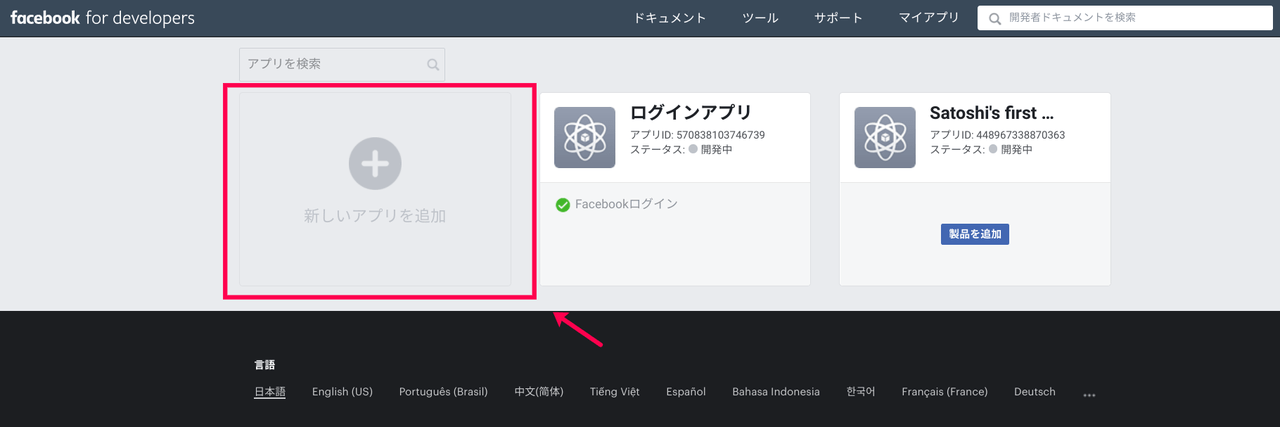Viewport: 1280px width, 427px height.
Task: Open the Satoshi's first app title
Action: click(x=992, y=112)
